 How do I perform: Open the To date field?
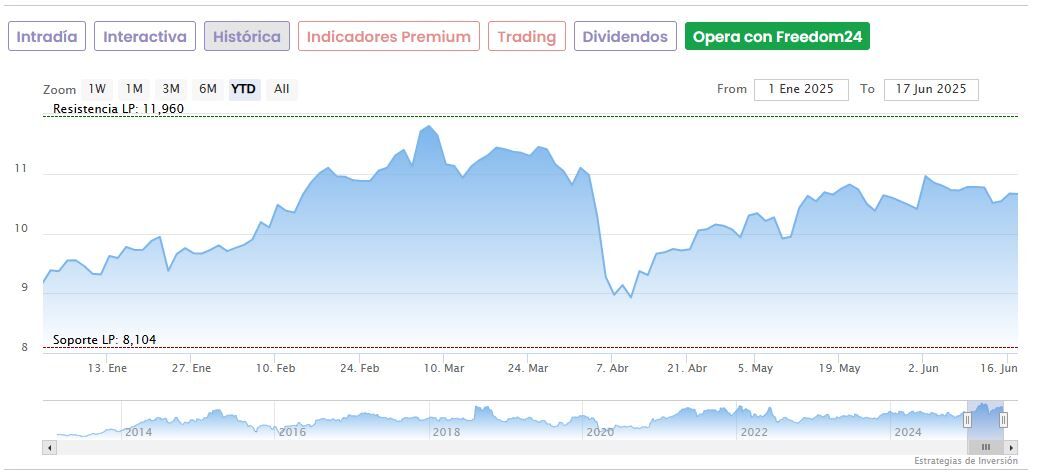pos(931,89)
